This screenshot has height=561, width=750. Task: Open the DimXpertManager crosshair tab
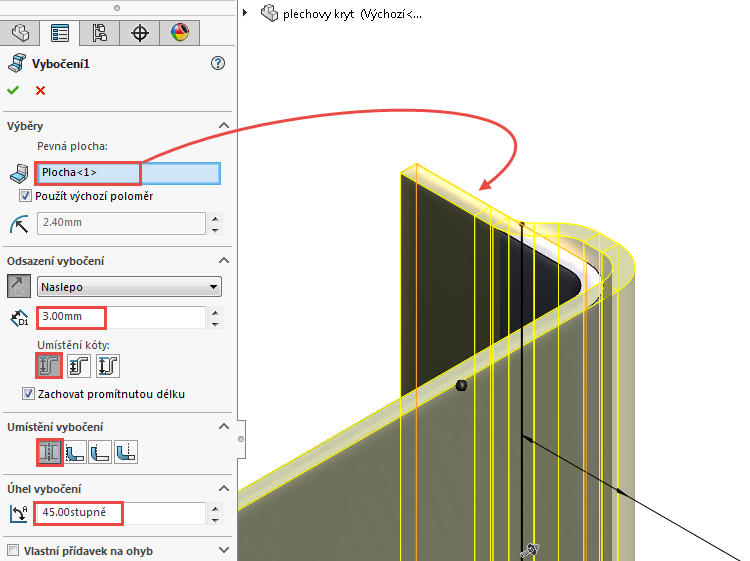click(x=140, y=33)
